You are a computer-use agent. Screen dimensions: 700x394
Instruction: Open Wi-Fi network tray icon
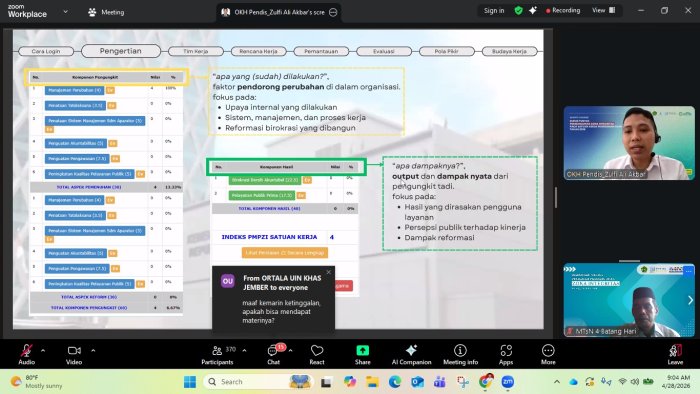(622, 382)
